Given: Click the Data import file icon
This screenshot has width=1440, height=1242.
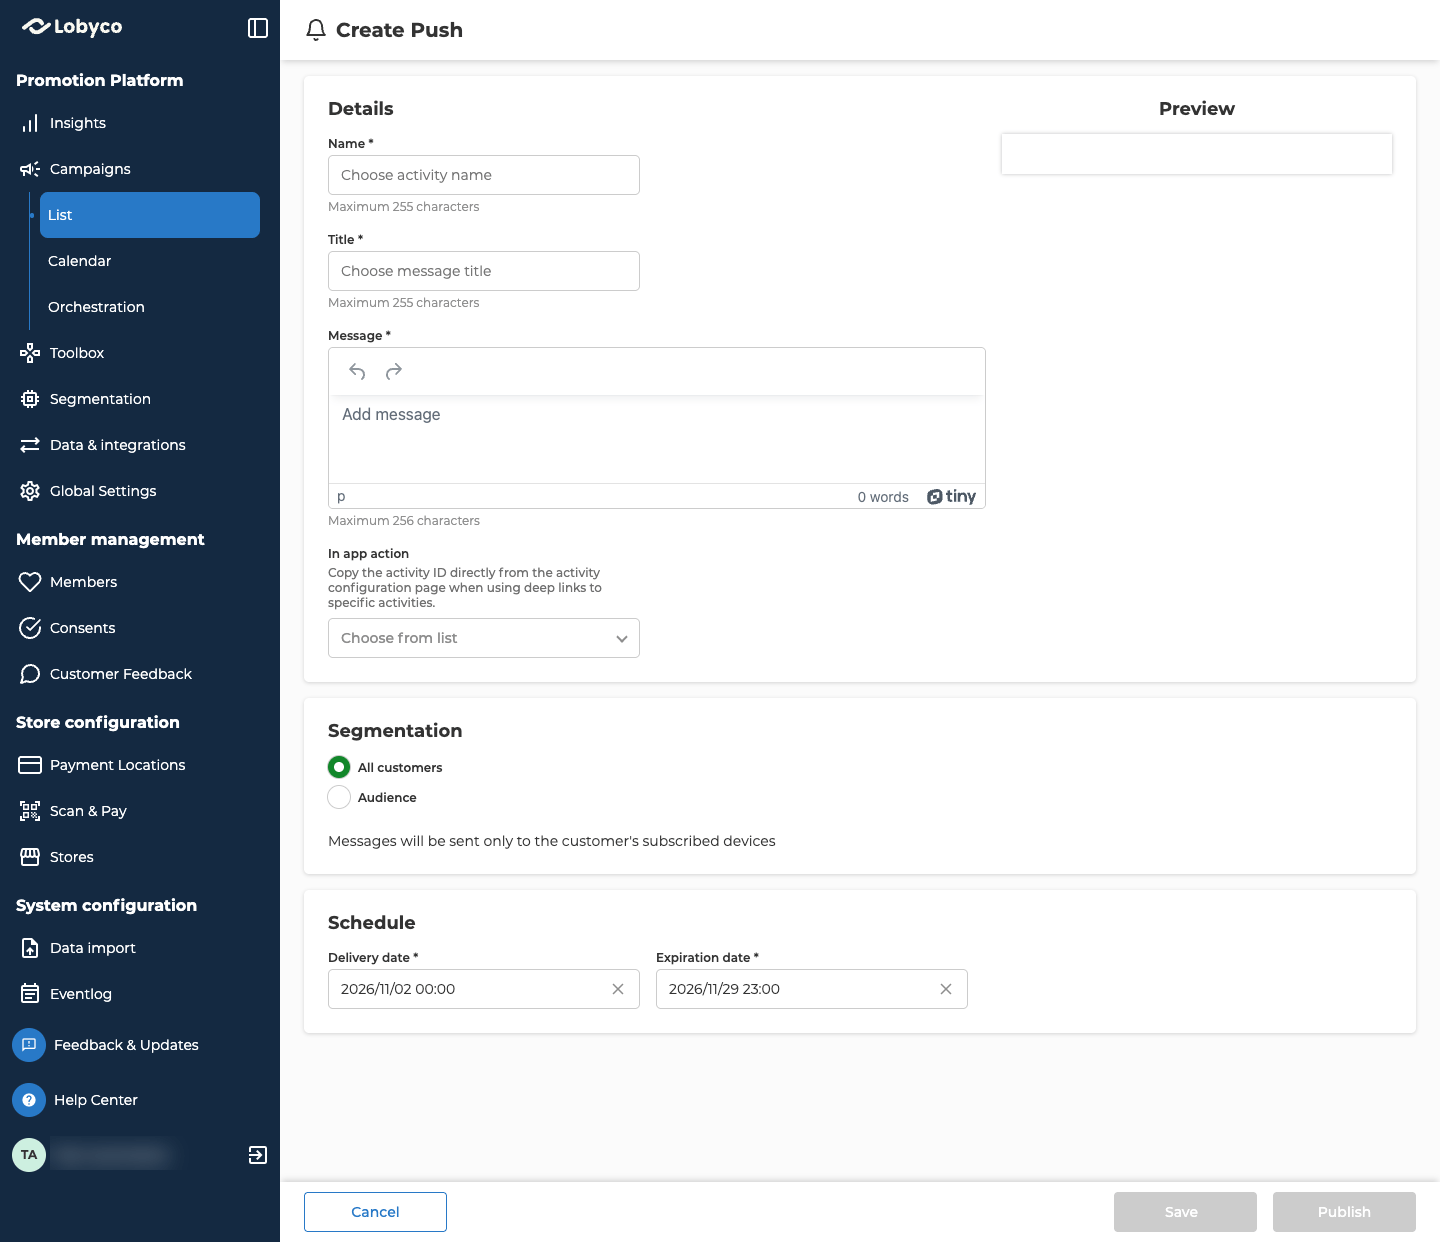Looking at the screenshot, I should [x=30, y=948].
